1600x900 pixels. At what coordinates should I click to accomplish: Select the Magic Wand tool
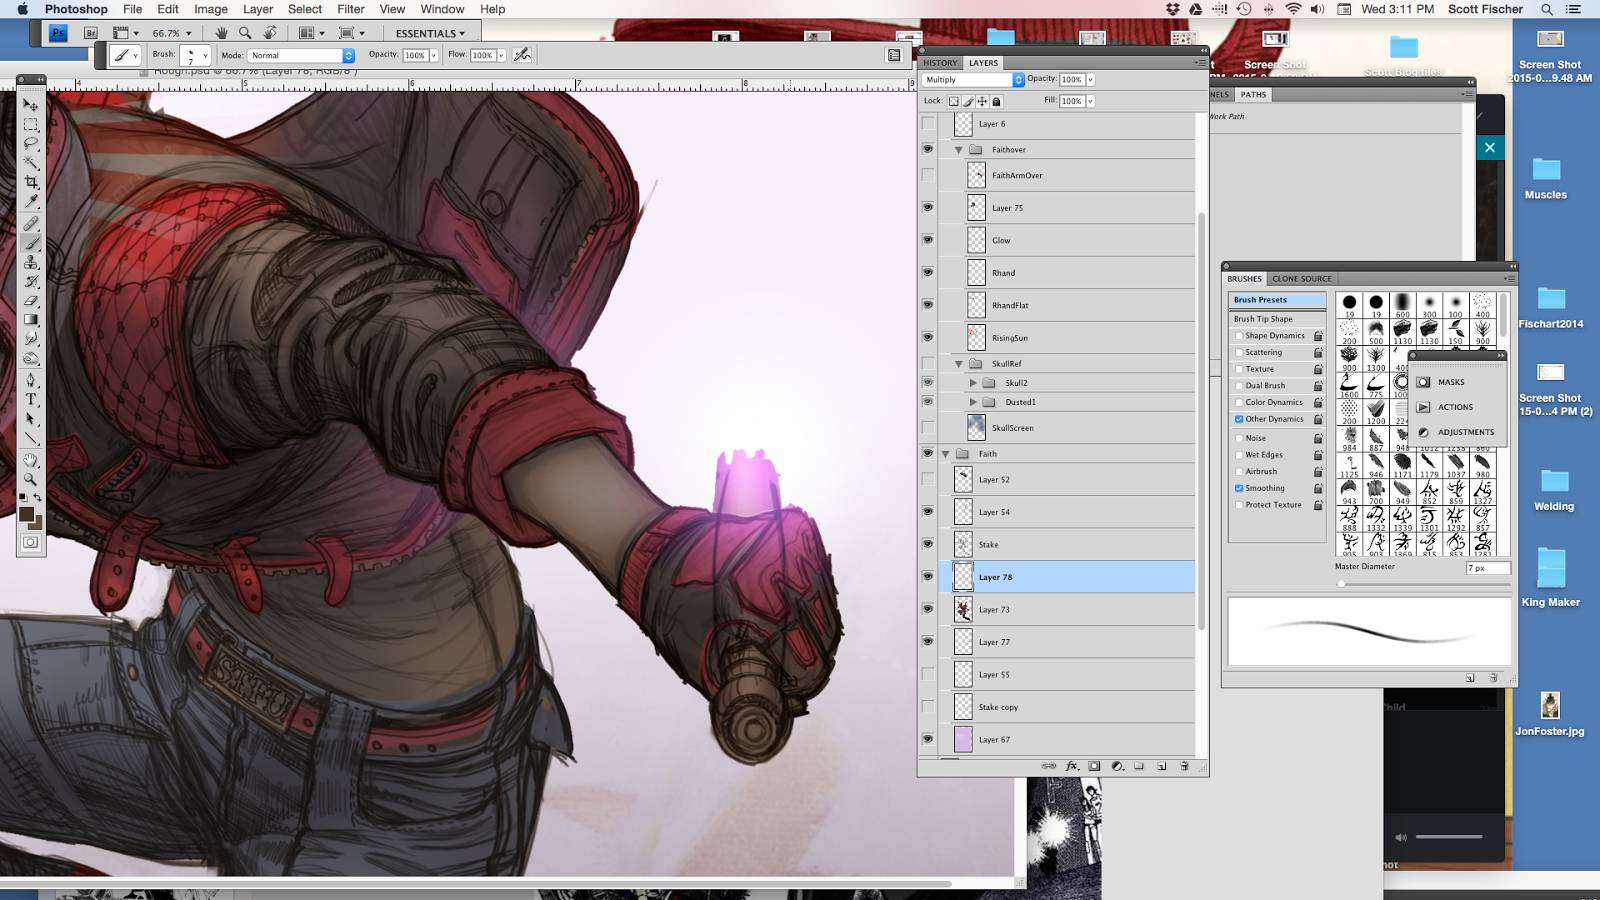(31, 162)
